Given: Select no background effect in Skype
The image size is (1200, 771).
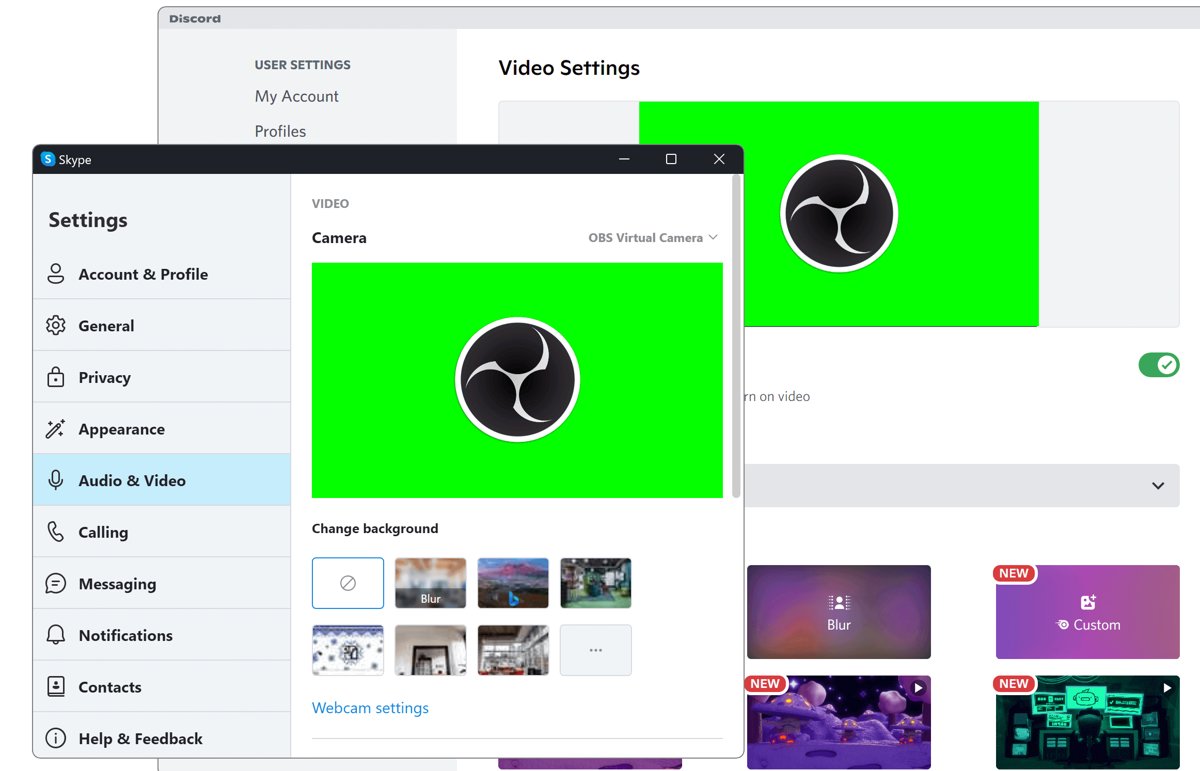Looking at the screenshot, I should (x=348, y=583).
